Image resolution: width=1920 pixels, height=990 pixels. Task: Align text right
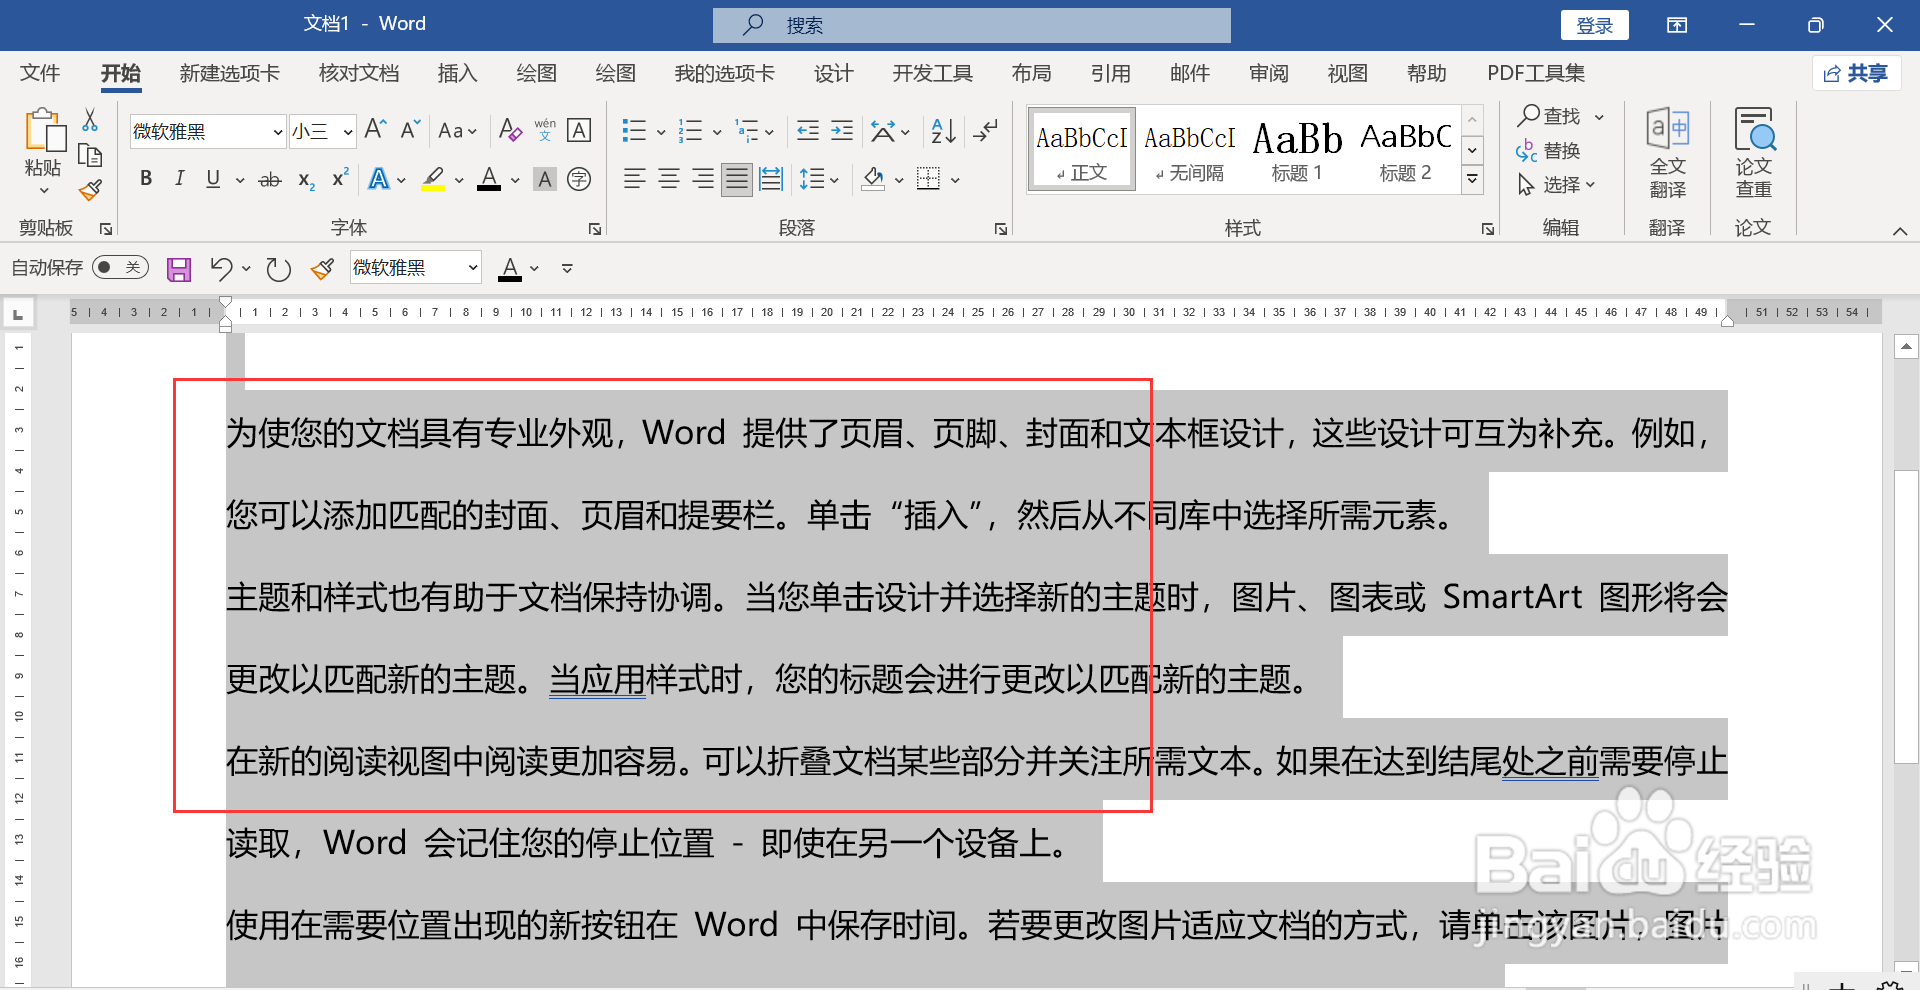point(703,179)
